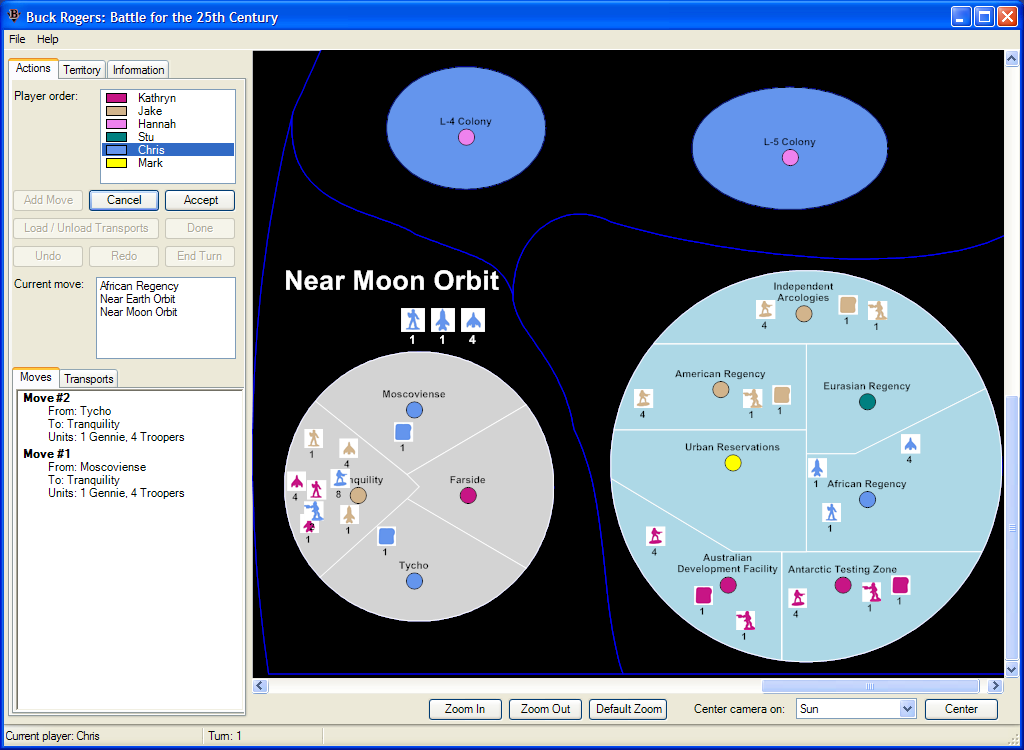This screenshot has width=1024, height=750.
Task: Click the magenta gennie in Antarctic Testing Zone
Action: pos(871,592)
